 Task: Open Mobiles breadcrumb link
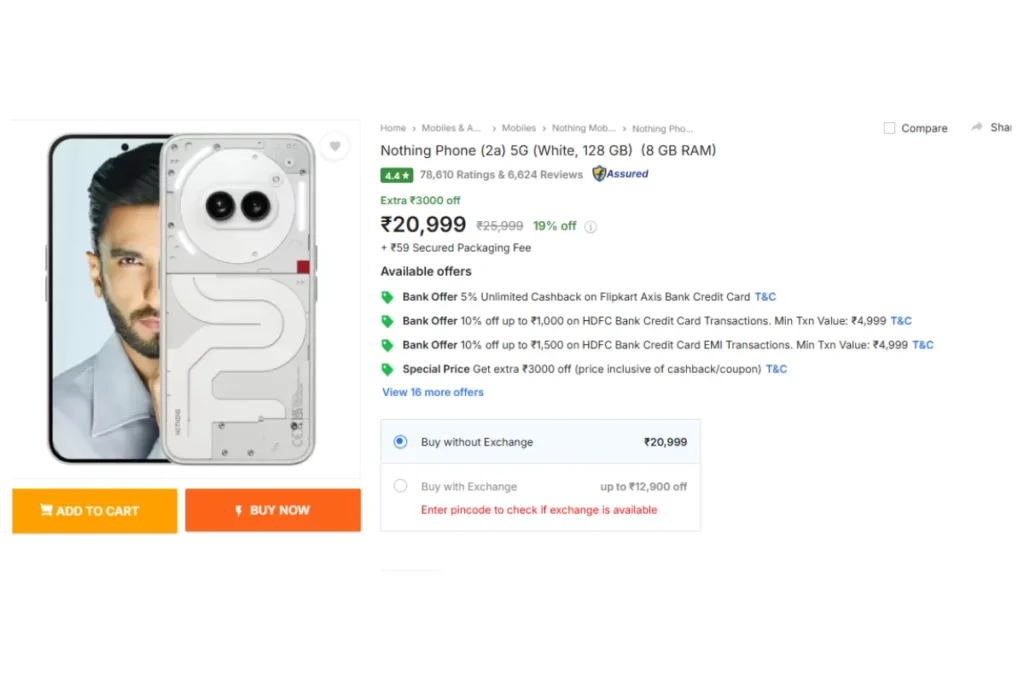tap(519, 128)
